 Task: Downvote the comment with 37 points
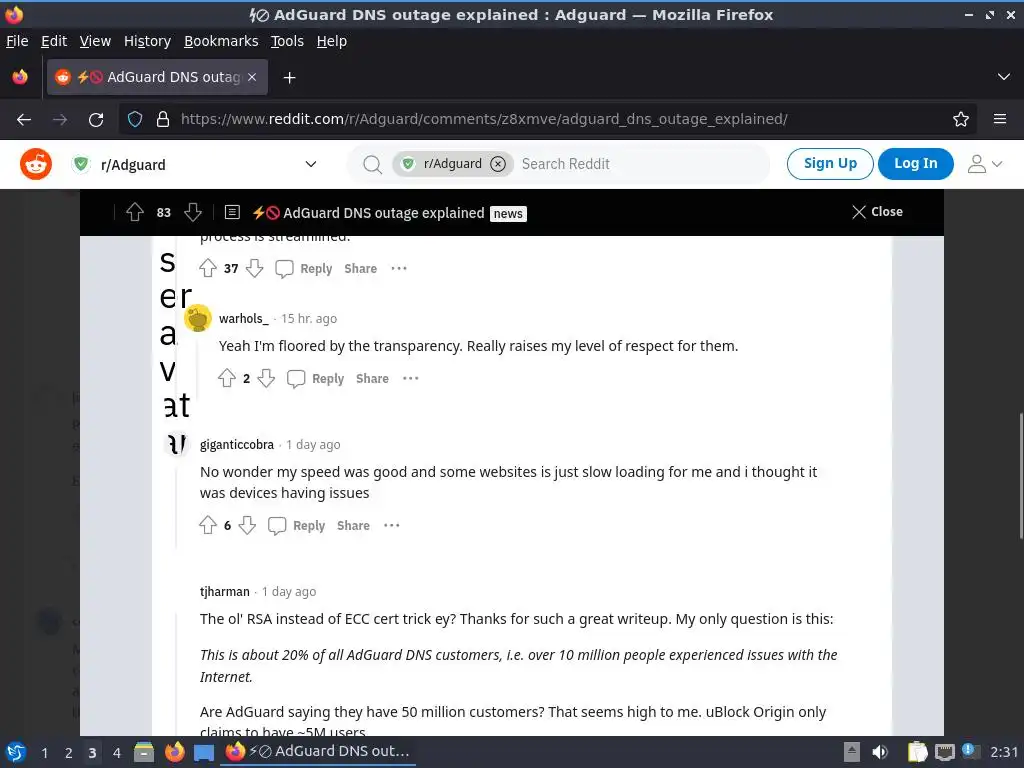click(255, 268)
